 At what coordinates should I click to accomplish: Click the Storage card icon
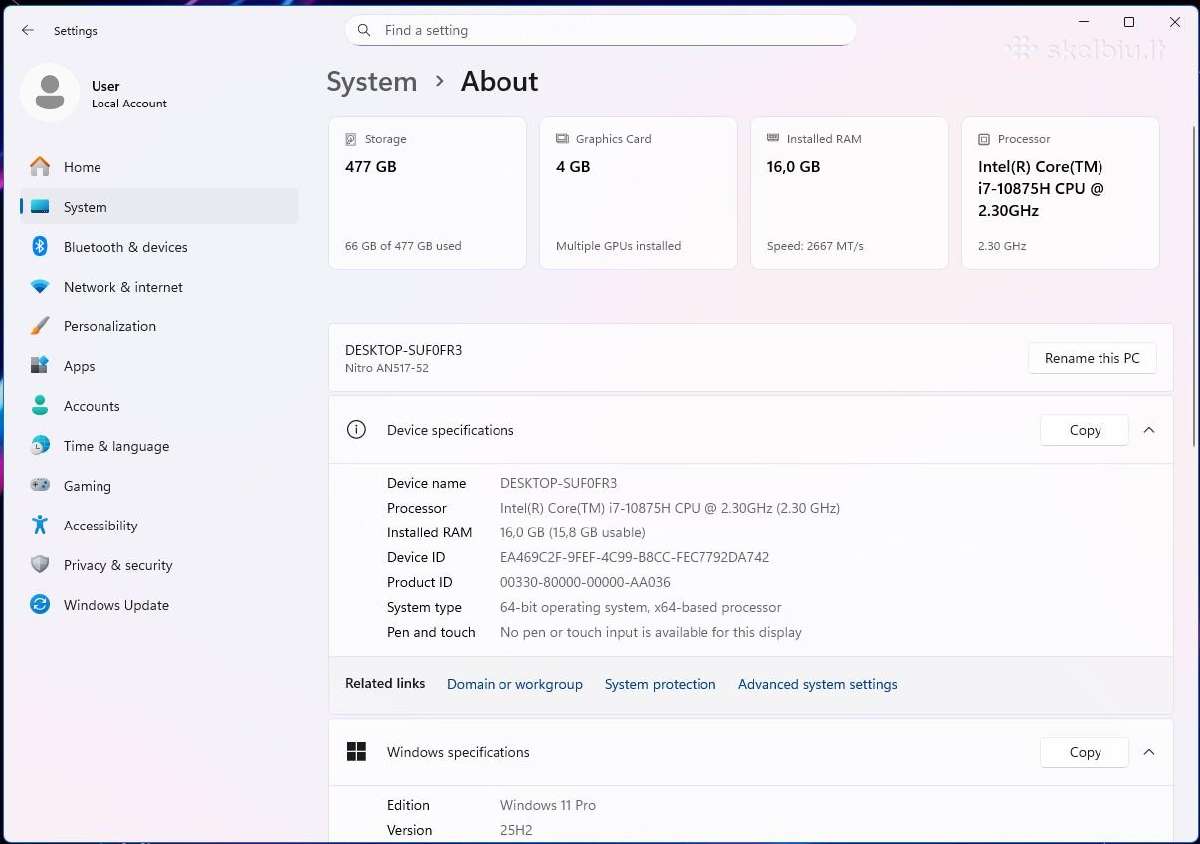tap(351, 139)
